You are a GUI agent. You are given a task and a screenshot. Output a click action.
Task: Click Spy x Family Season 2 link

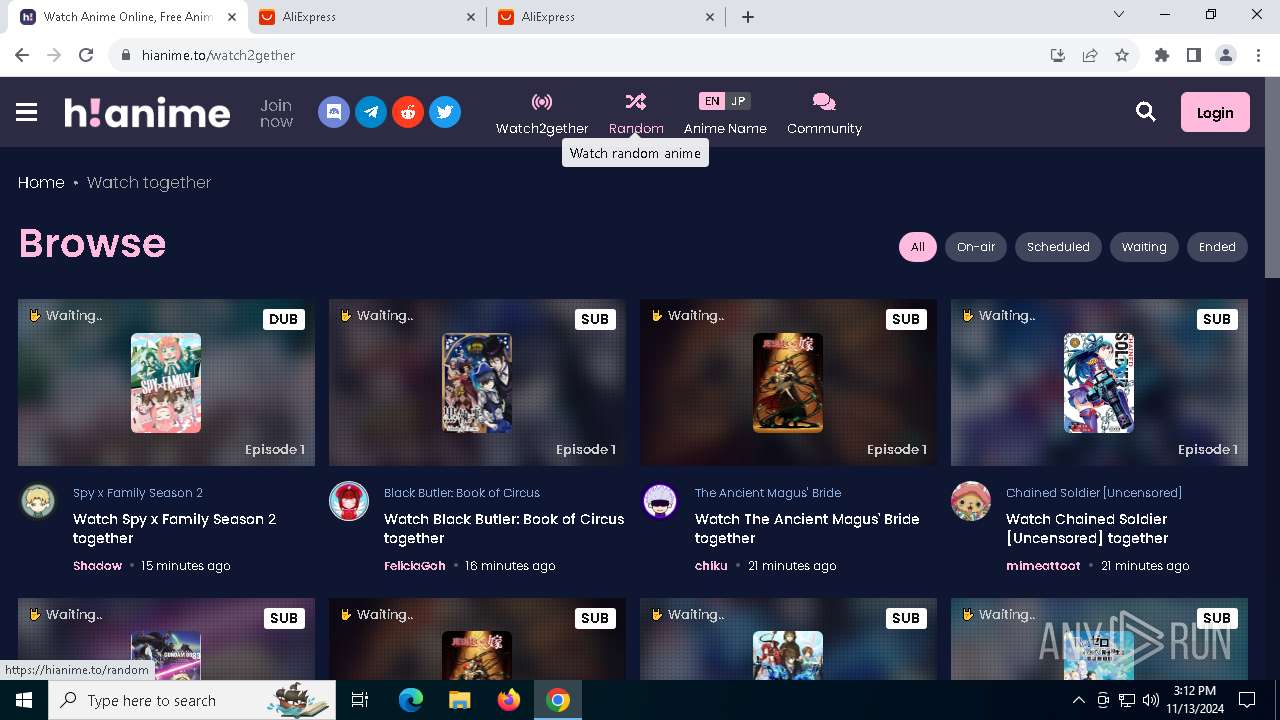tap(138, 493)
